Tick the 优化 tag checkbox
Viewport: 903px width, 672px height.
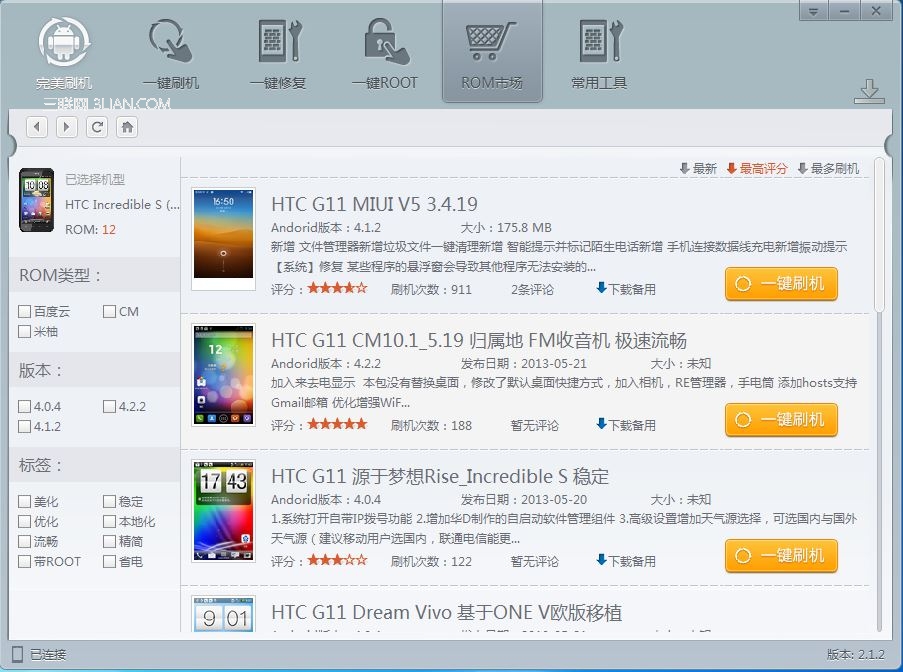(x=24, y=521)
